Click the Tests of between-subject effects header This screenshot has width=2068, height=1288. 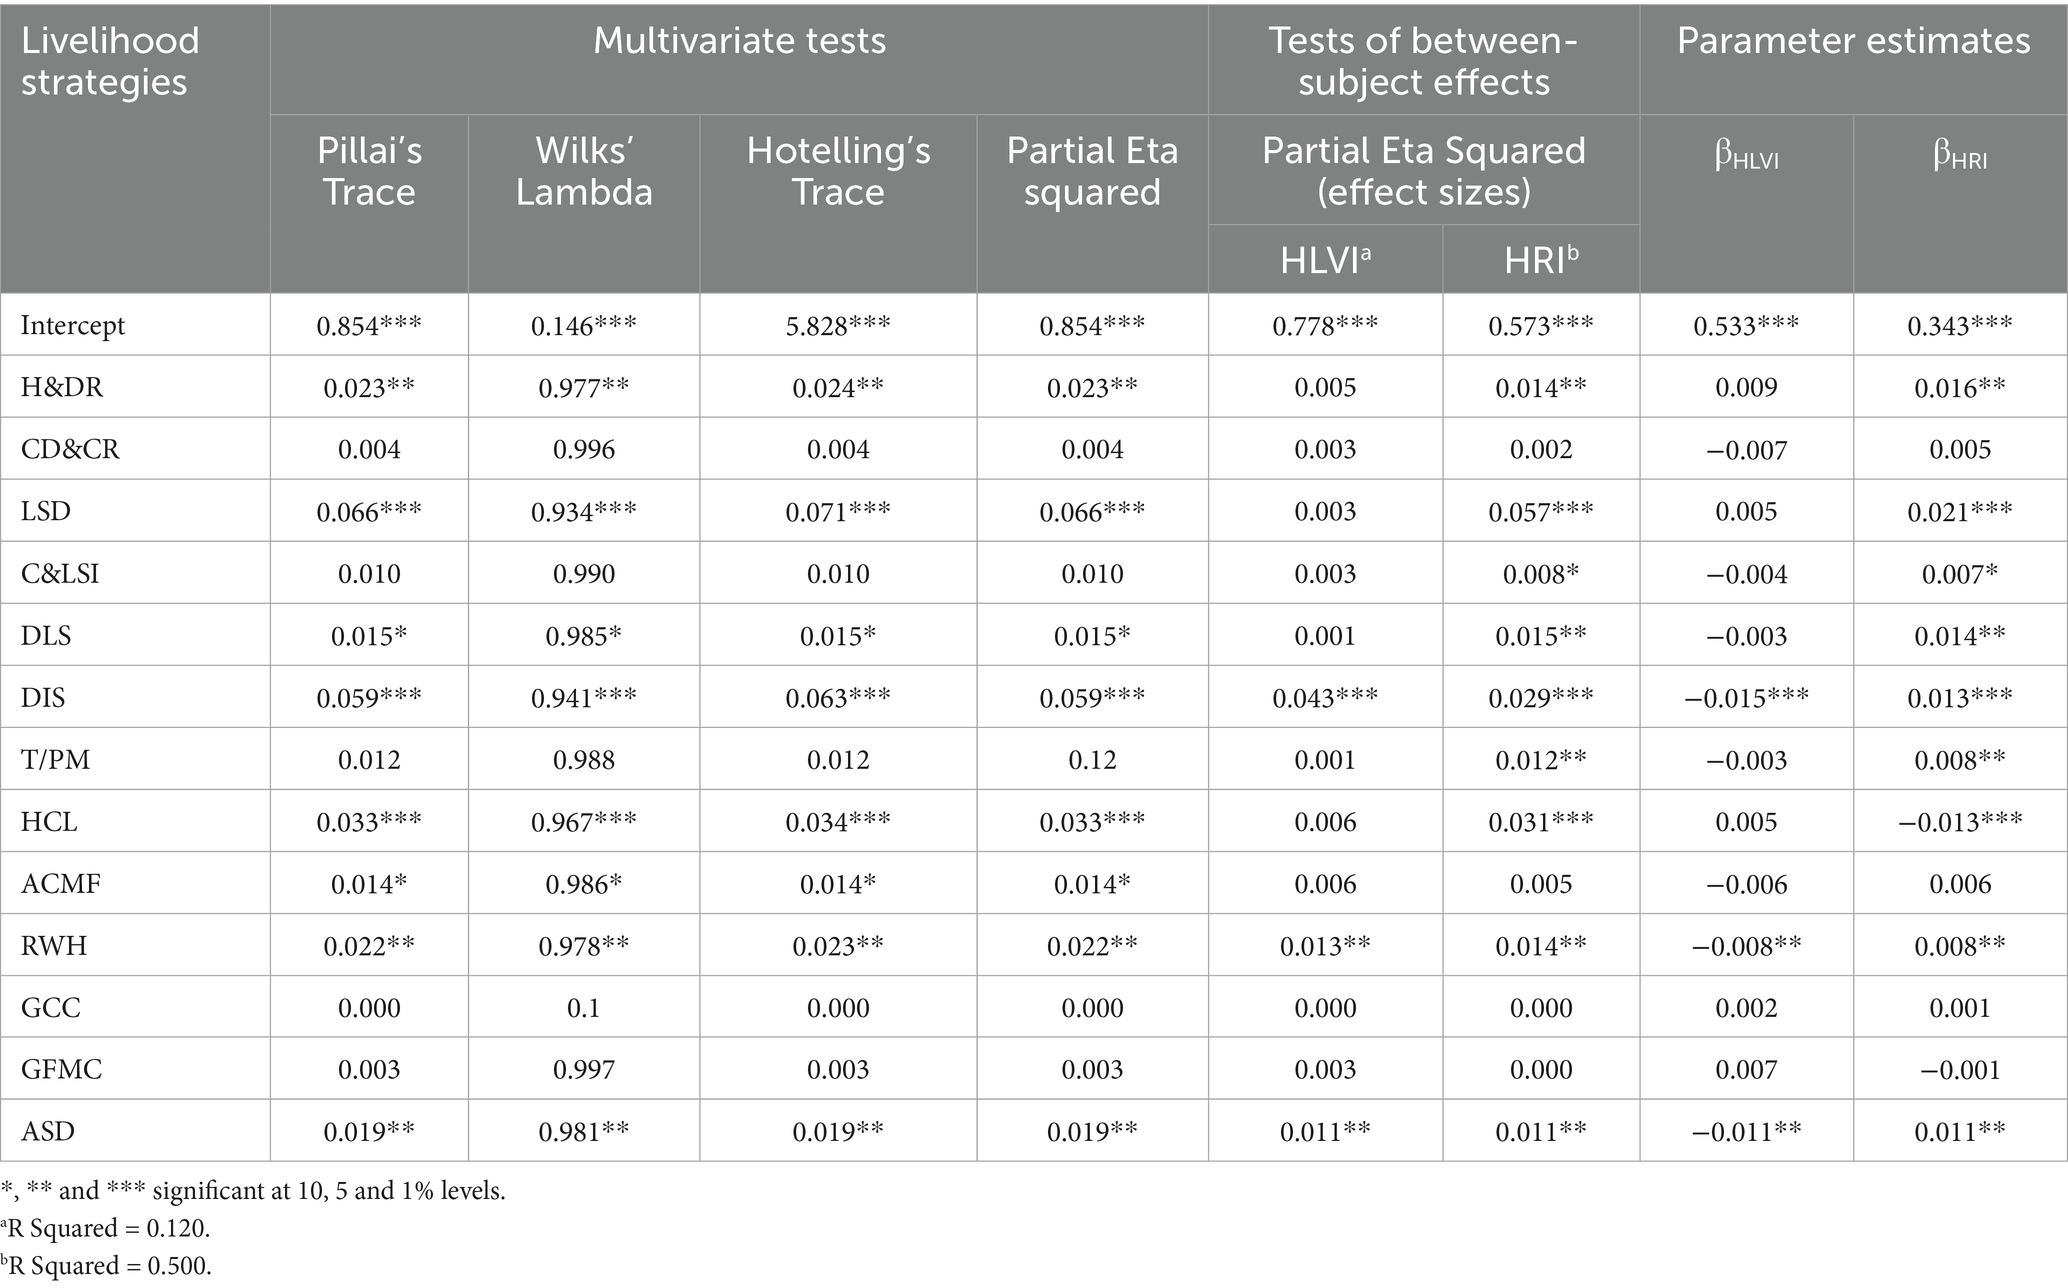(x=1423, y=61)
